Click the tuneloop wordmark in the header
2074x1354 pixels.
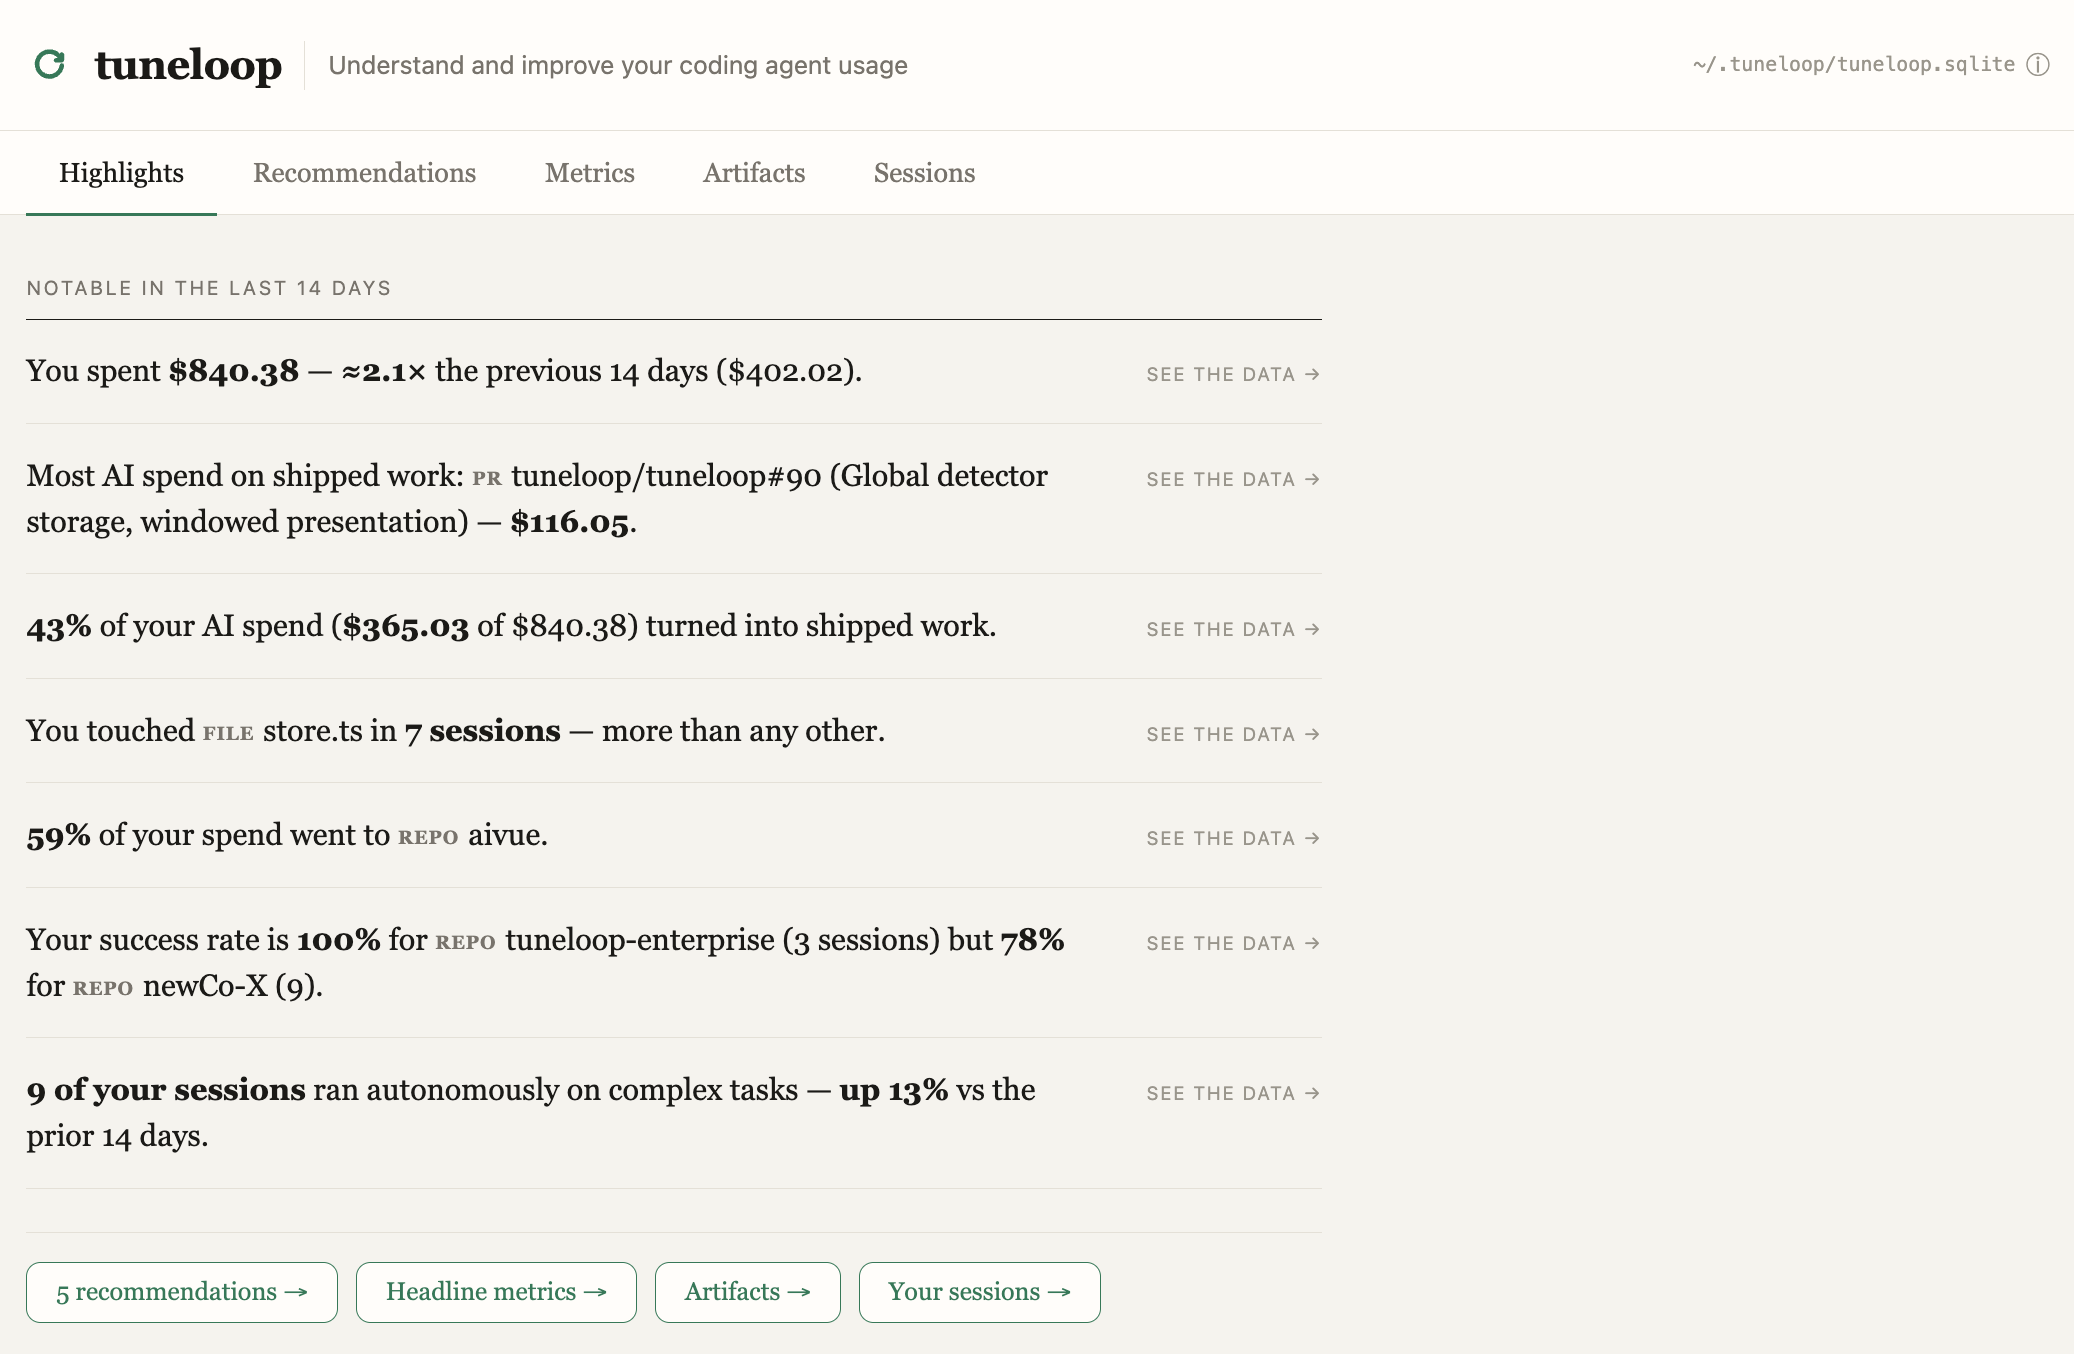point(188,65)
